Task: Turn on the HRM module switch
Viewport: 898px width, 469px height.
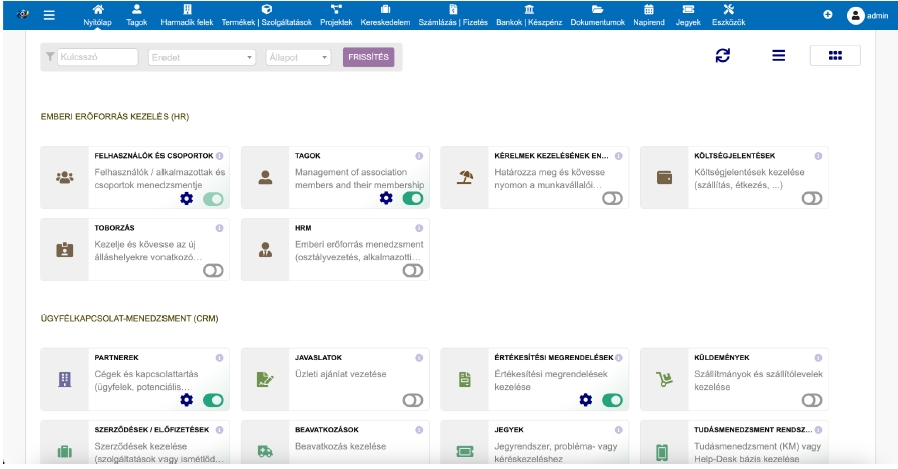Action: pyautogui.click(x=412, y=270)
